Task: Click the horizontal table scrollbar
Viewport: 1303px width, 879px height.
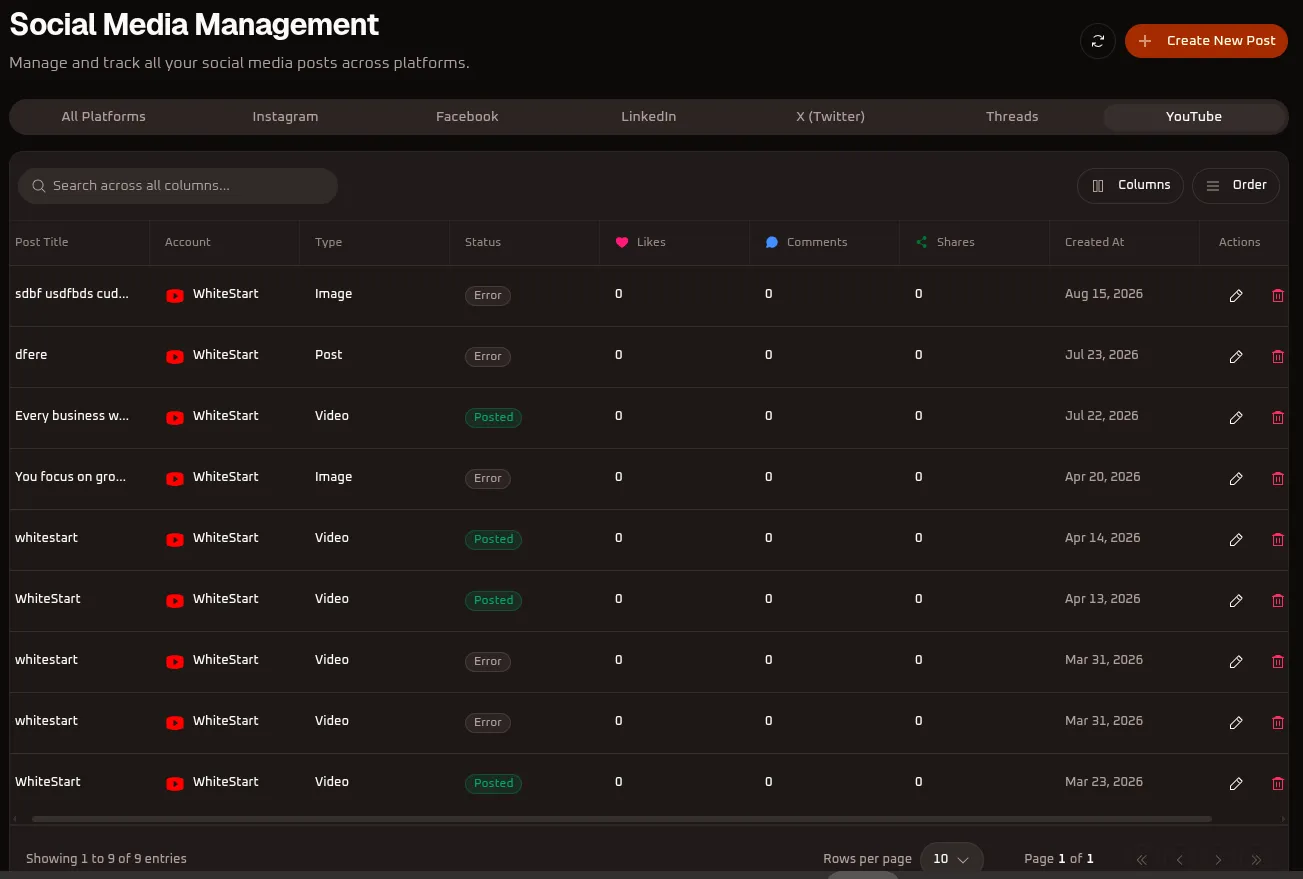Action: tap(621, 819)
